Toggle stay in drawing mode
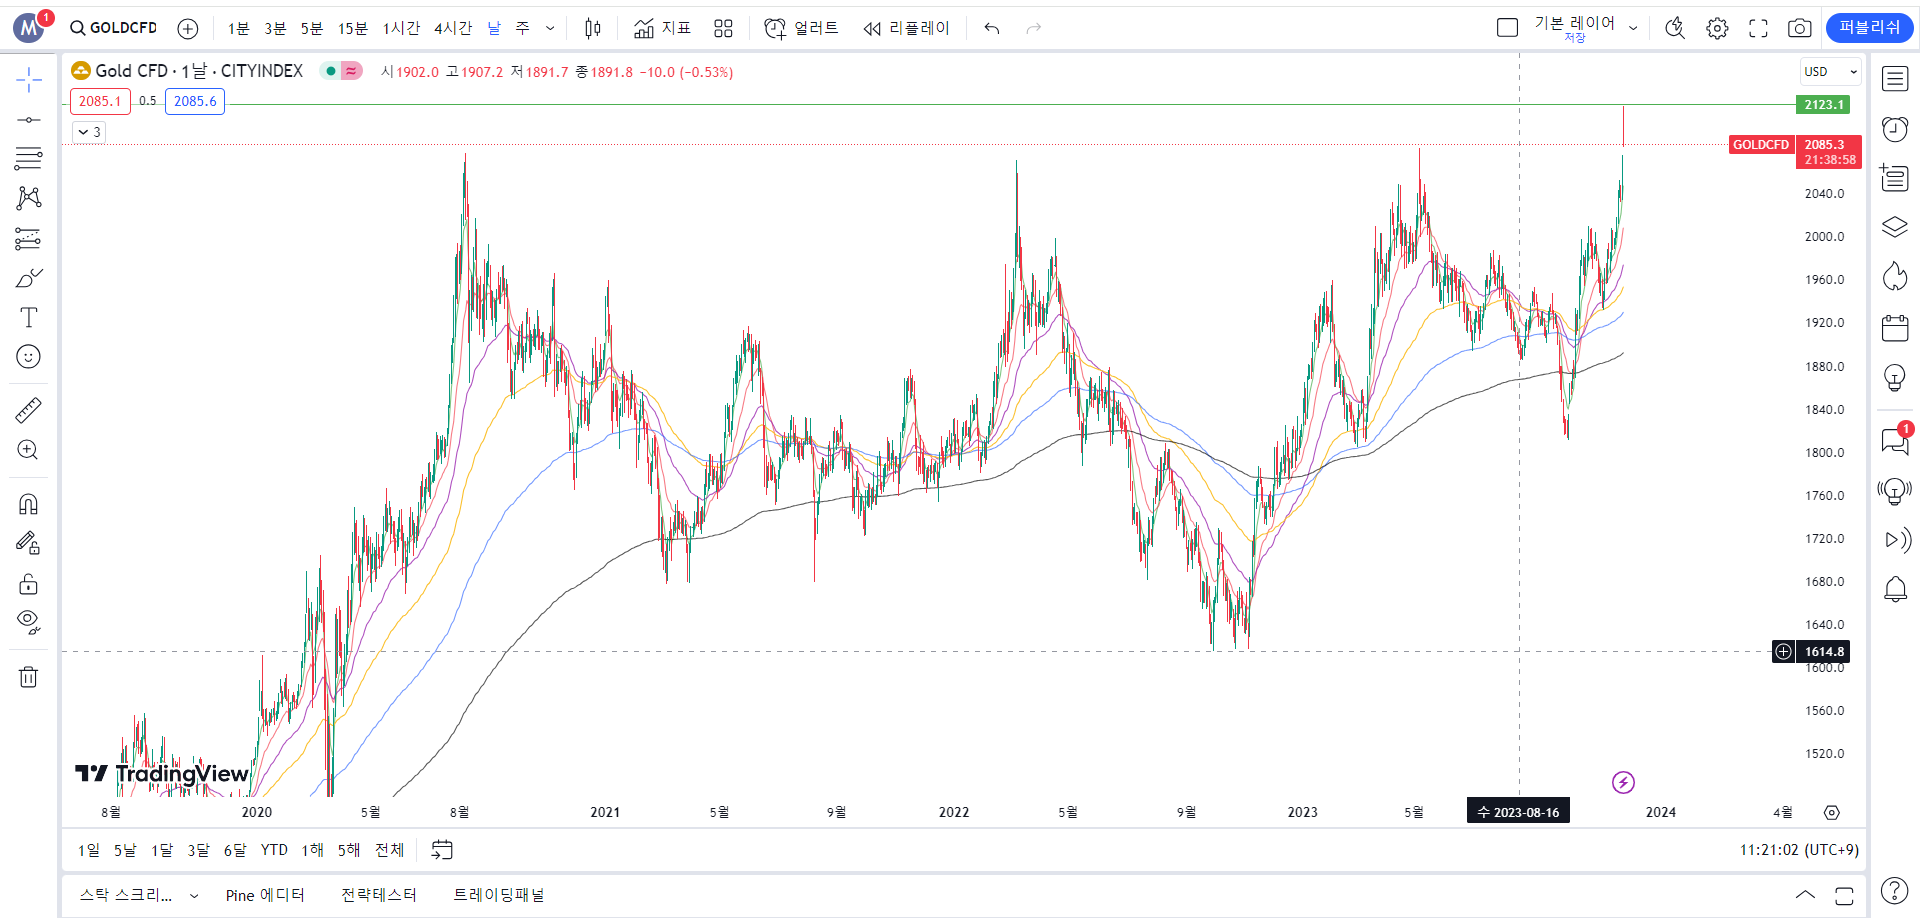 [x=28, y=543]
